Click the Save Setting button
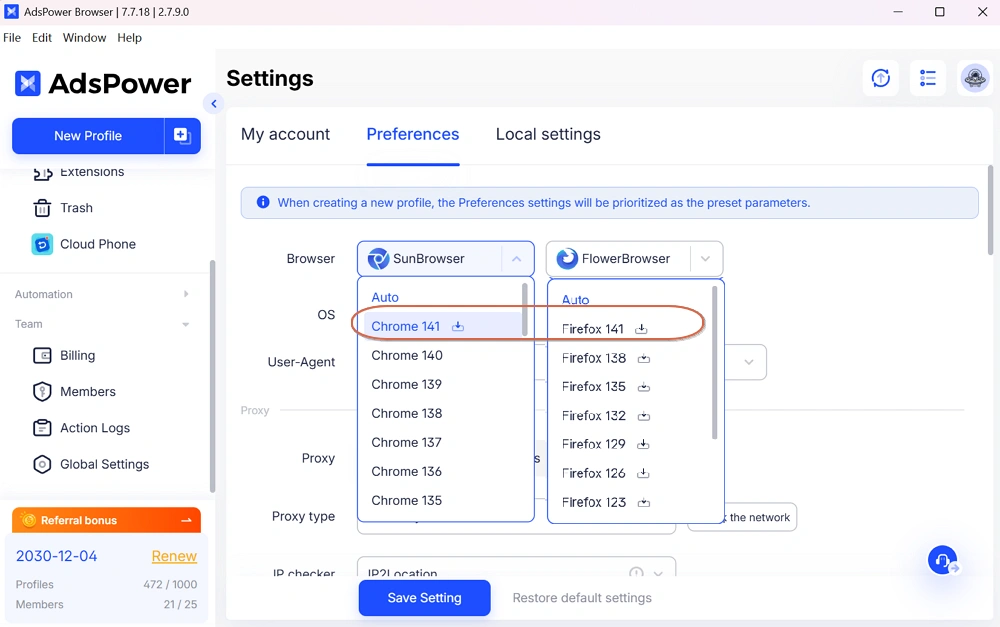Image resolution: width=1000 pixels, height=627 pixels. [424, 598]
